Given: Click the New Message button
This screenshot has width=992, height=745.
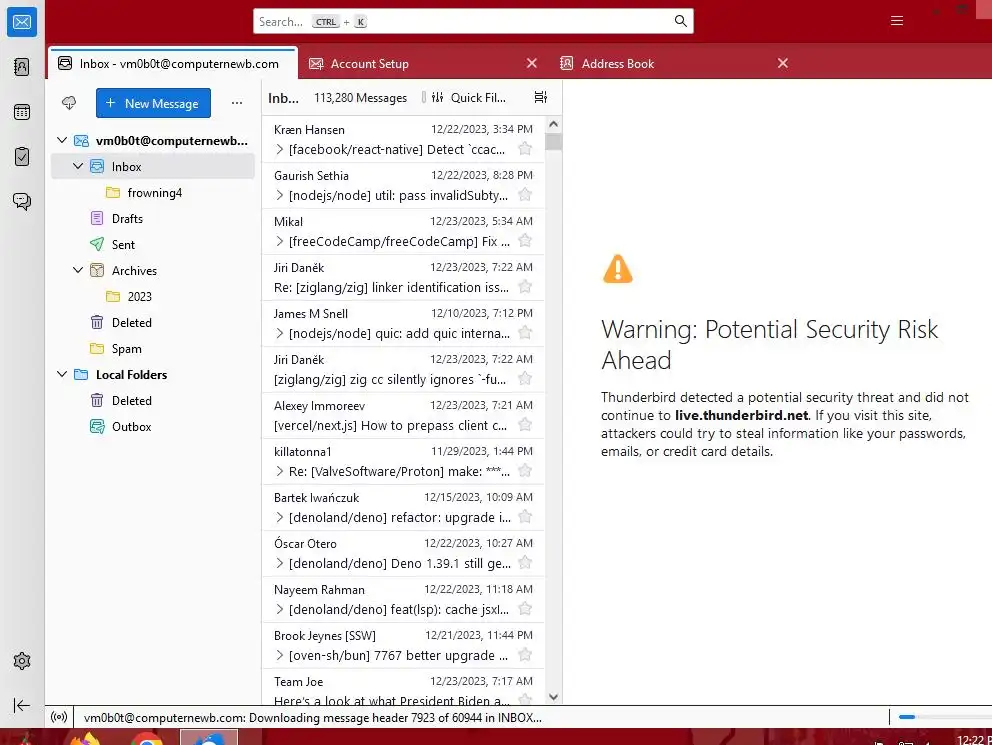Looking at the screenshot, I should pos(153,103).
